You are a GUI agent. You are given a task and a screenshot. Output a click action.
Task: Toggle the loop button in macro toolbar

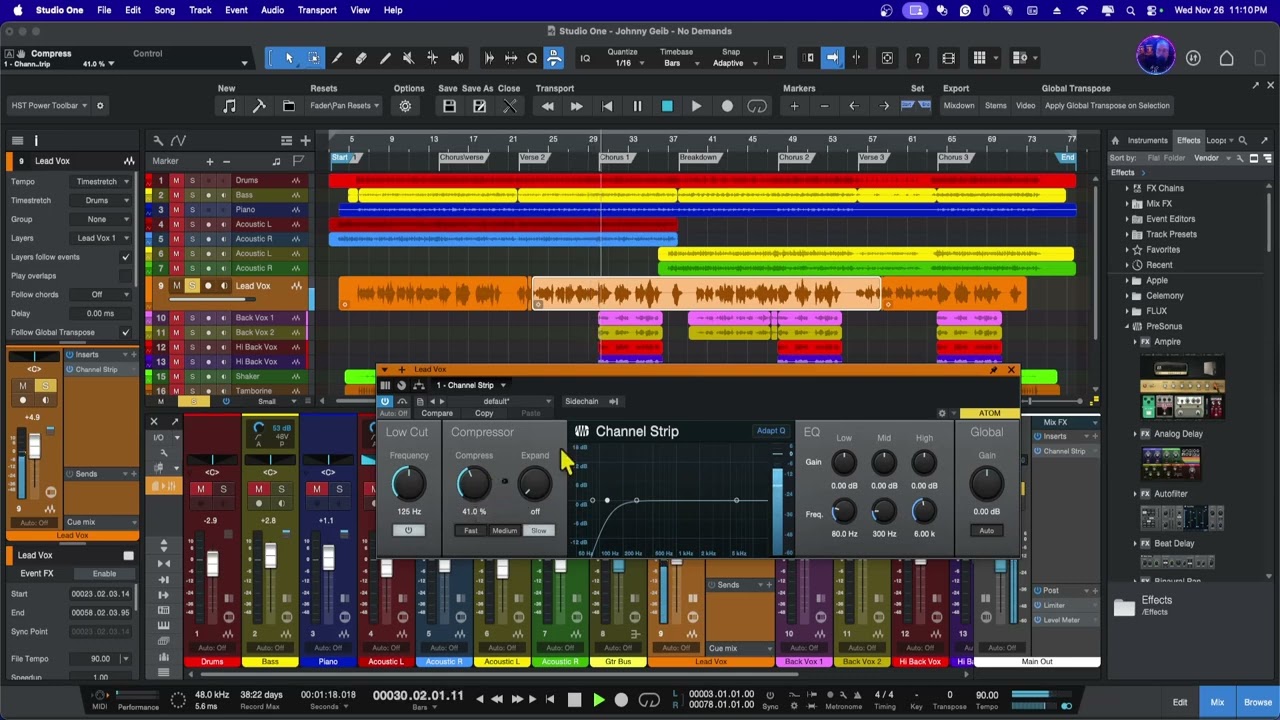(x=757, y=106)
